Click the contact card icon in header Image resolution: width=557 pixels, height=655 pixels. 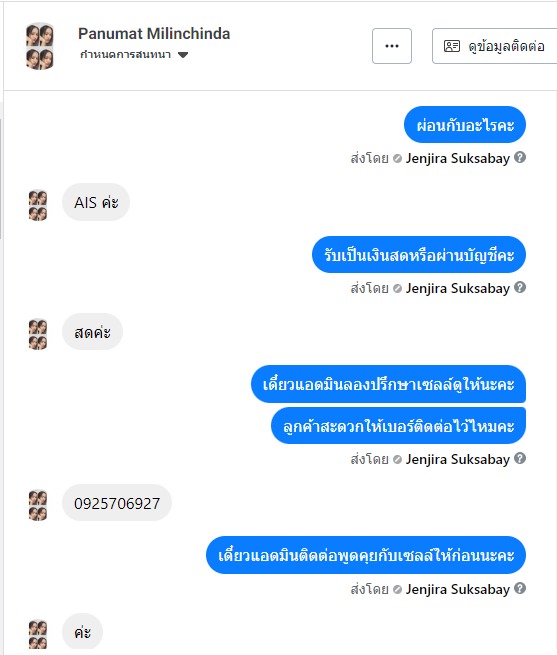click(x=451, y=46)
